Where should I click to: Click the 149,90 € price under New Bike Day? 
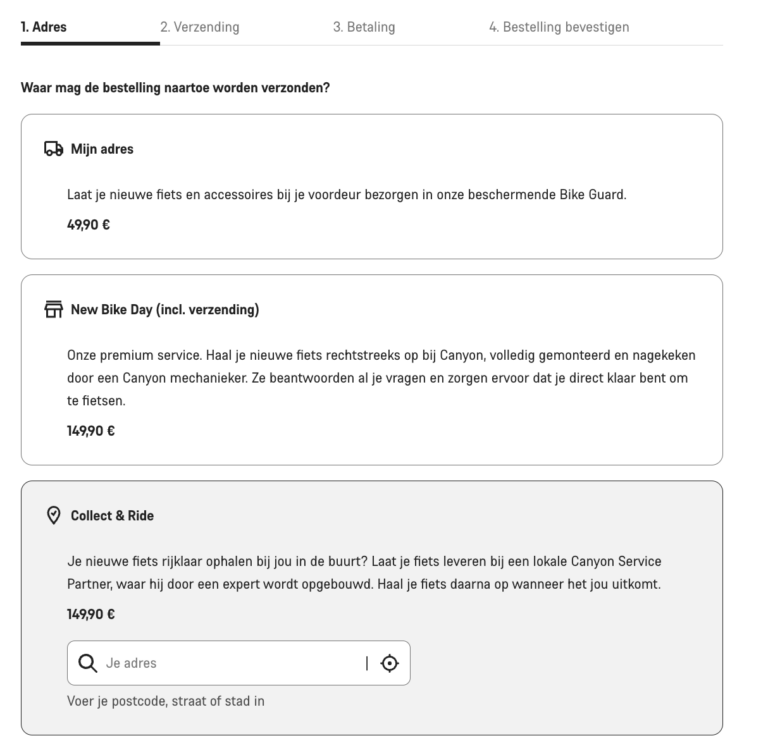pyautogui.click(x=91, y=430)
